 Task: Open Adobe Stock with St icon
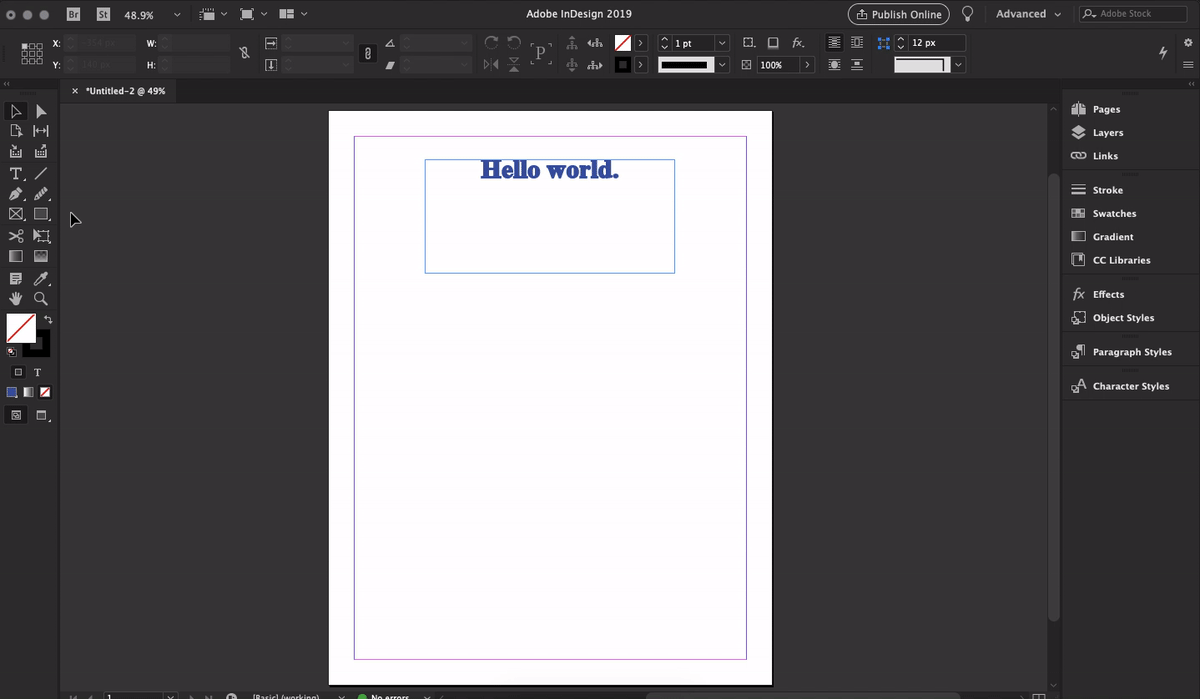click(x=102, y=15)
